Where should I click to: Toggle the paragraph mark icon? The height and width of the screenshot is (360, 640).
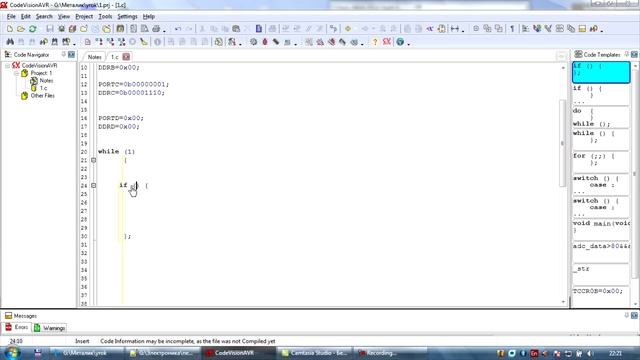512,29
